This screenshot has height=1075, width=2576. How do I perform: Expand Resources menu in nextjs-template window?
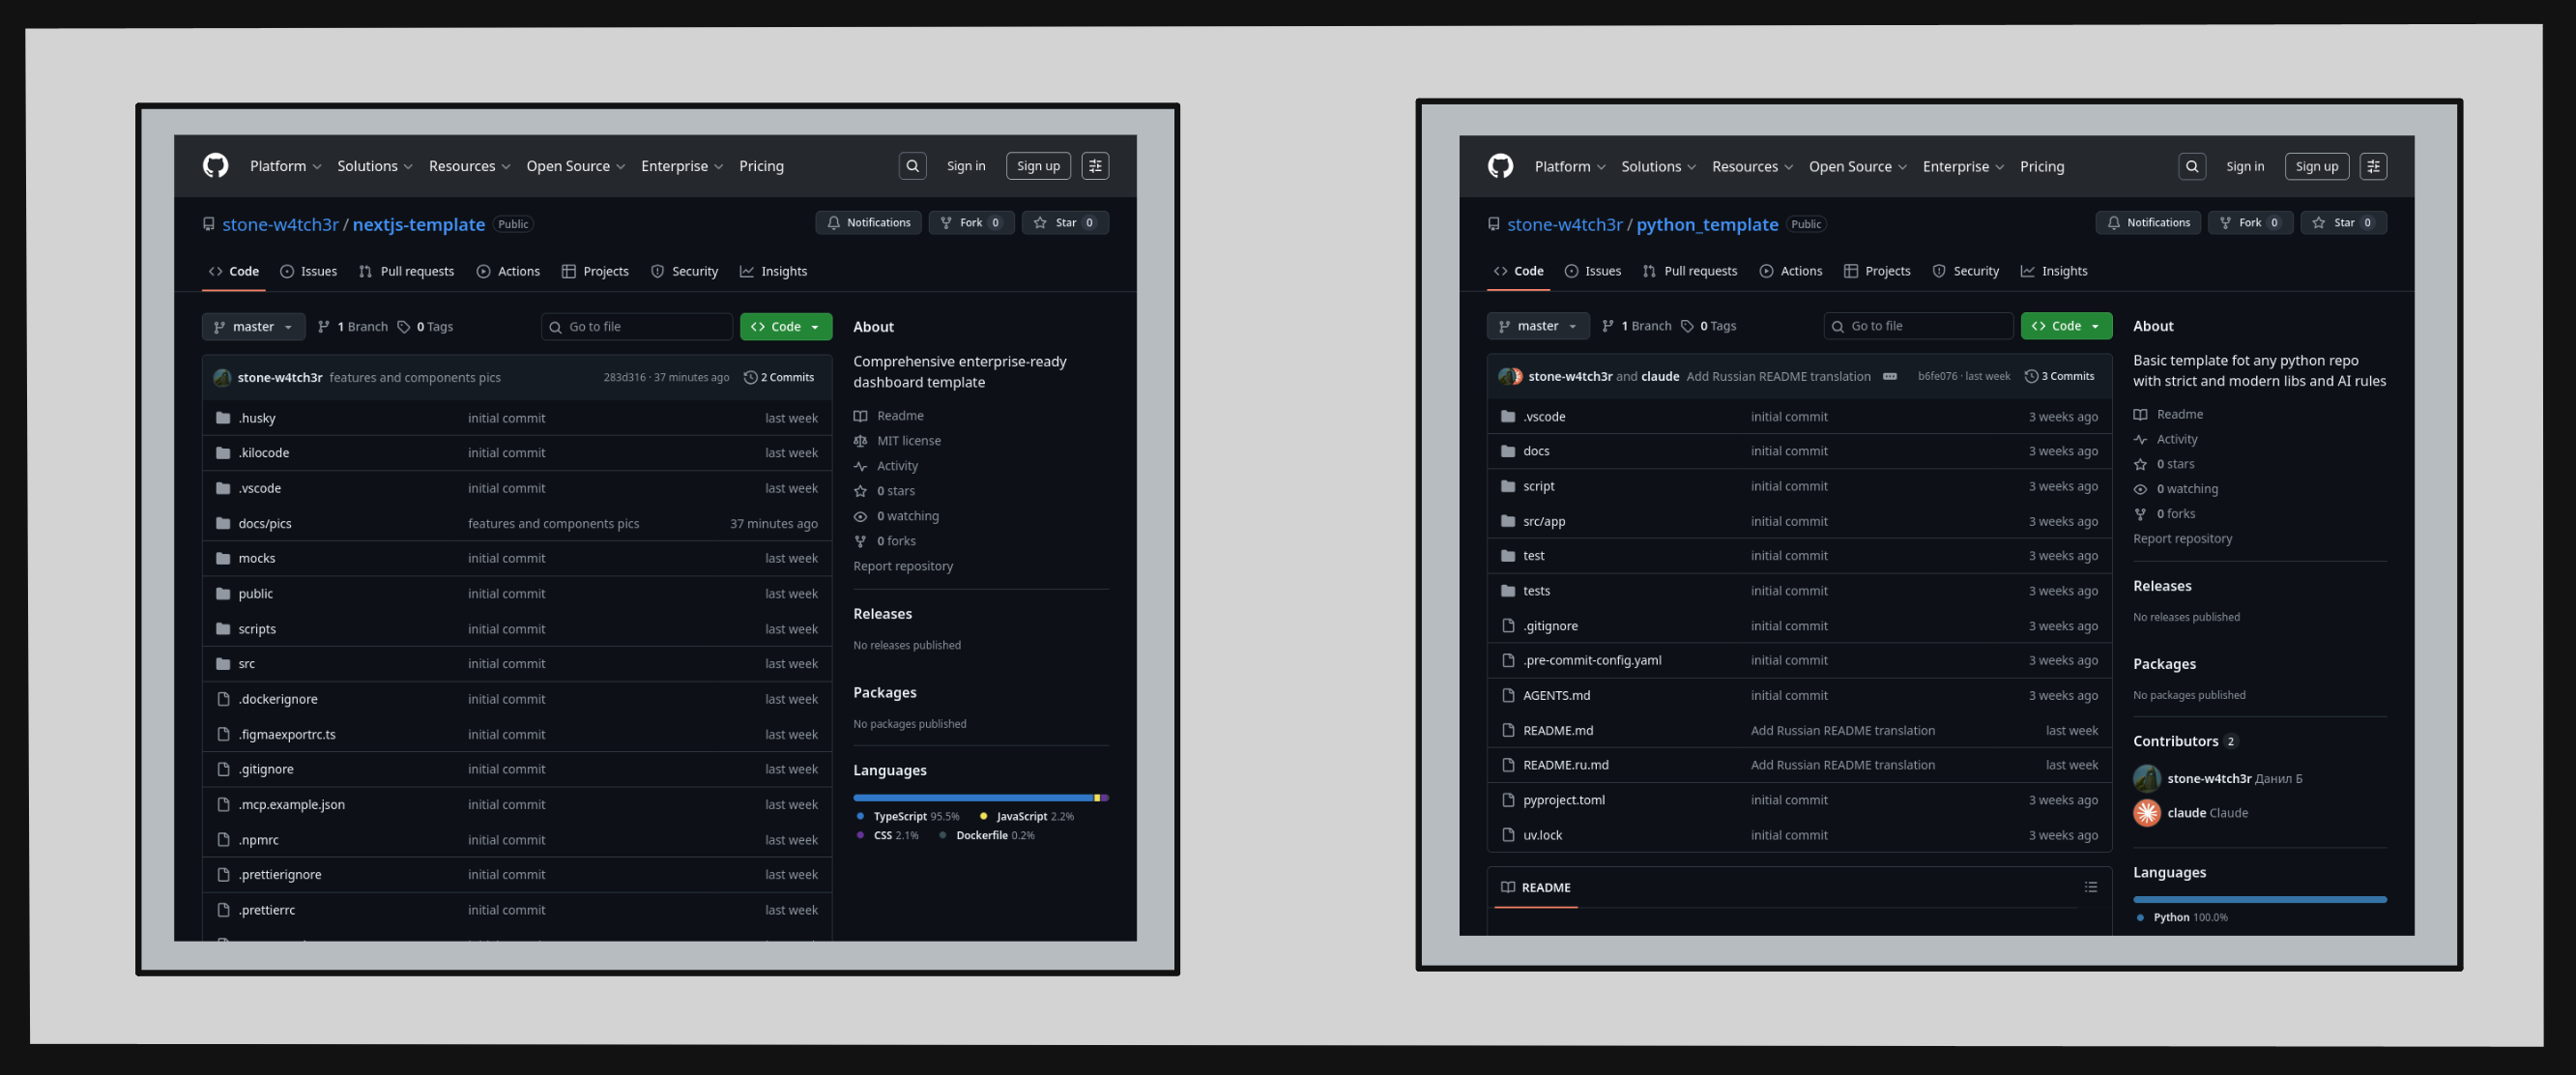469,166
